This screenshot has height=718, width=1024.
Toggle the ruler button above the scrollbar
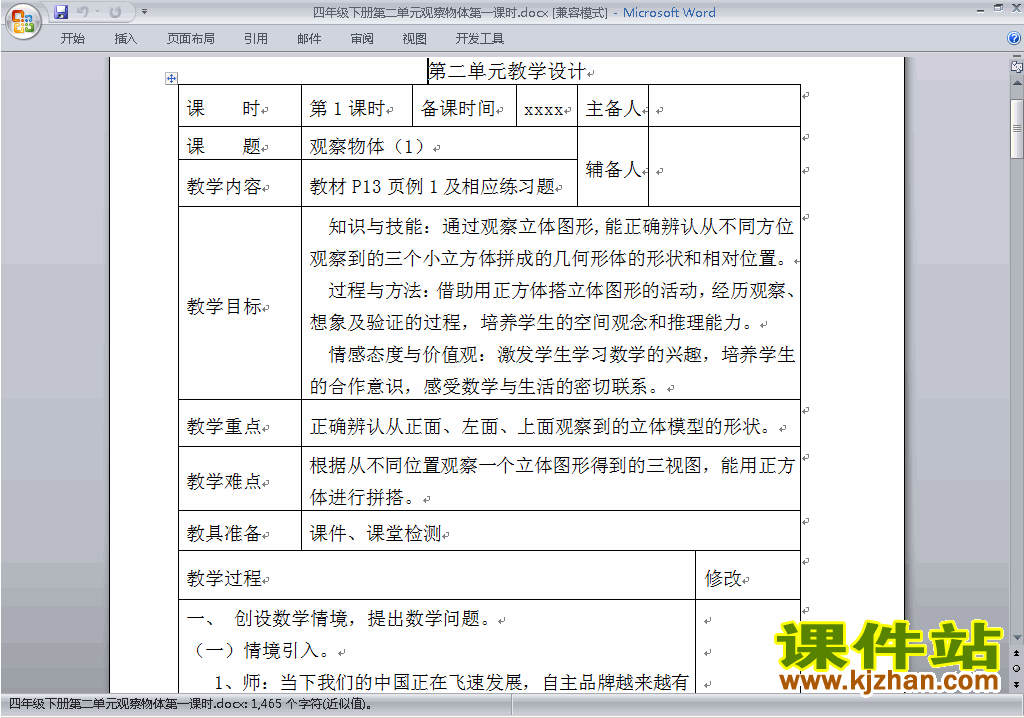tap(1016, 66)
